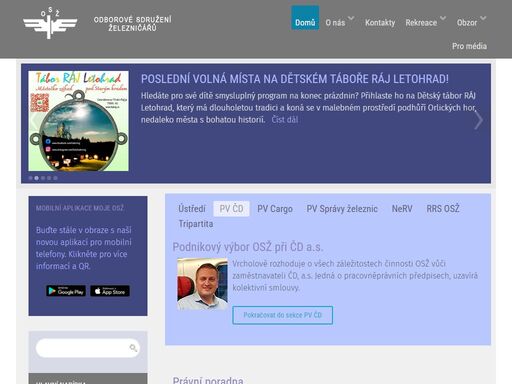
Task: Select the first carousel indicator dot
Action: (x=30, y=178)
